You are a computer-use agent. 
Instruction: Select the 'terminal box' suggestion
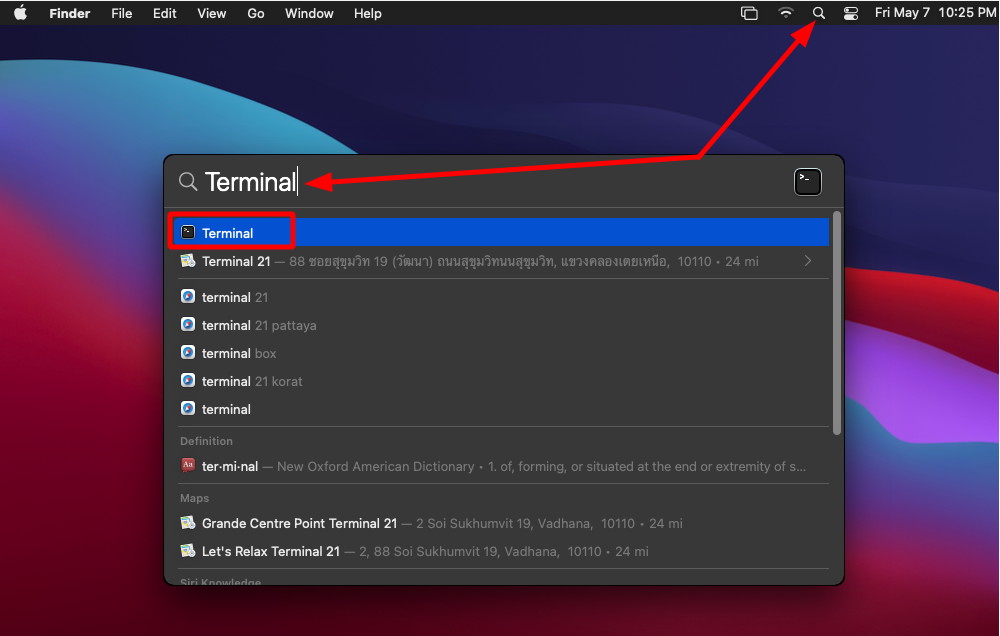tap(501, 353)
